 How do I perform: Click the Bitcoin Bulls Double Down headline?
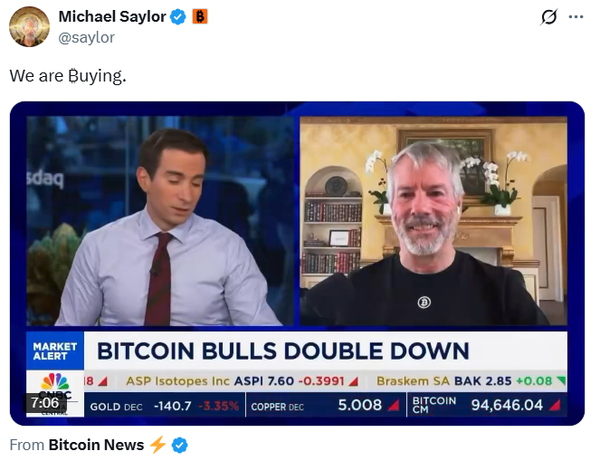pyautogui.click(x=283, y=351)
